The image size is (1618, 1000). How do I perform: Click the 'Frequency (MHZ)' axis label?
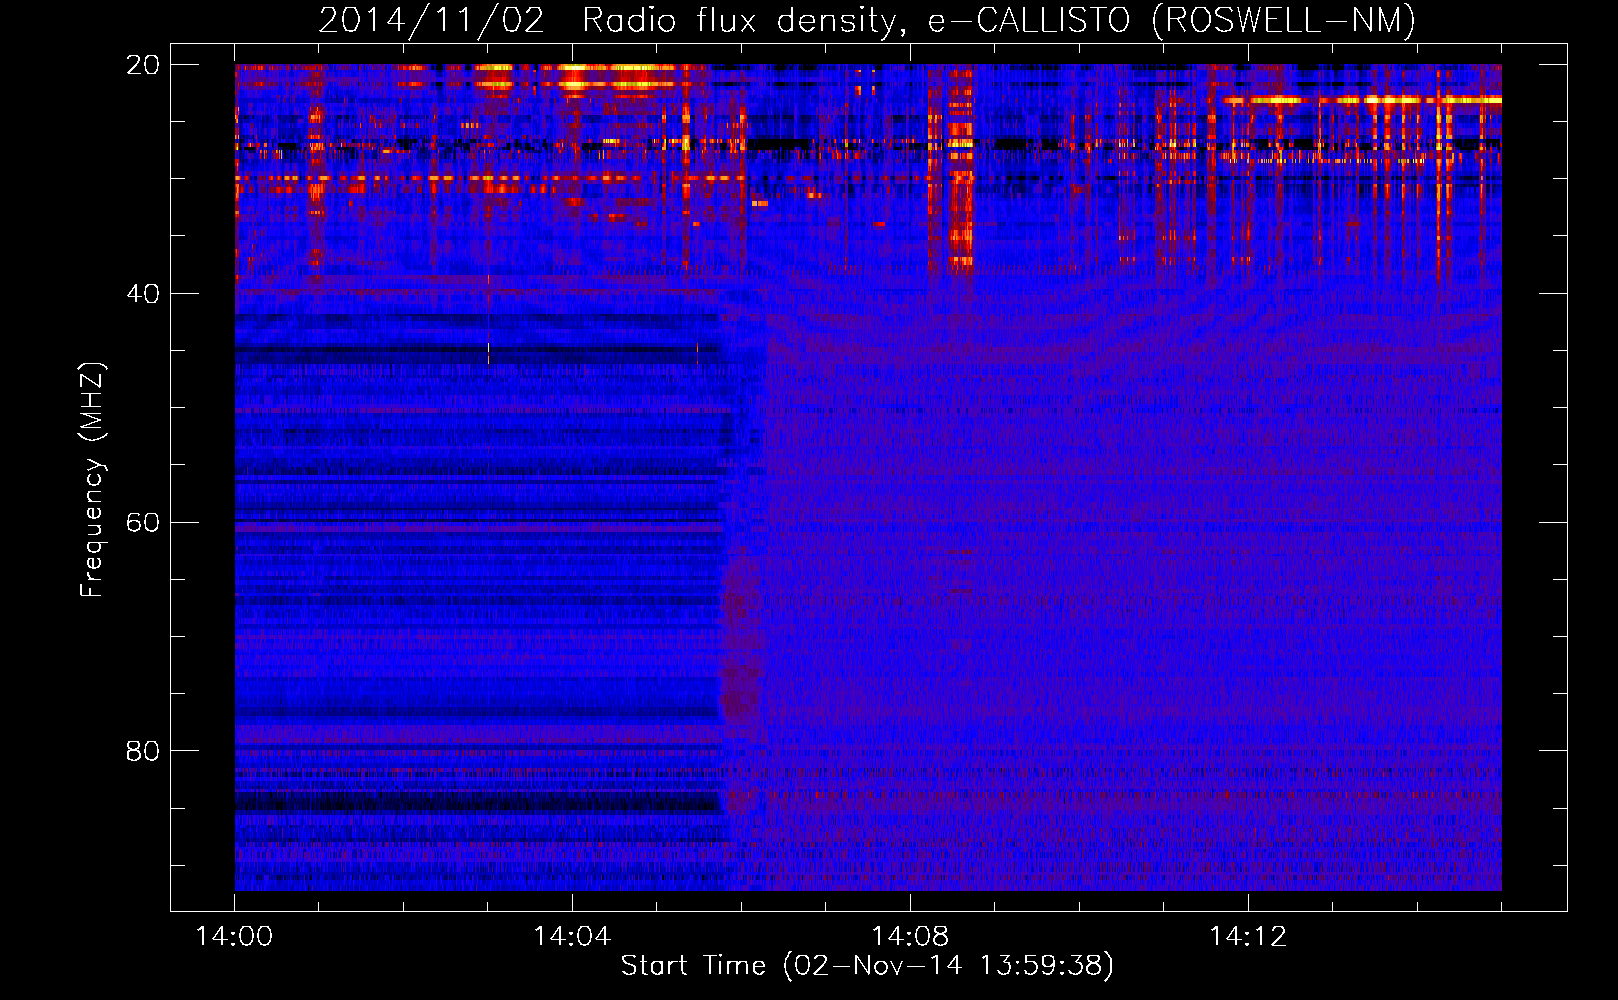(x=92, y=480)
